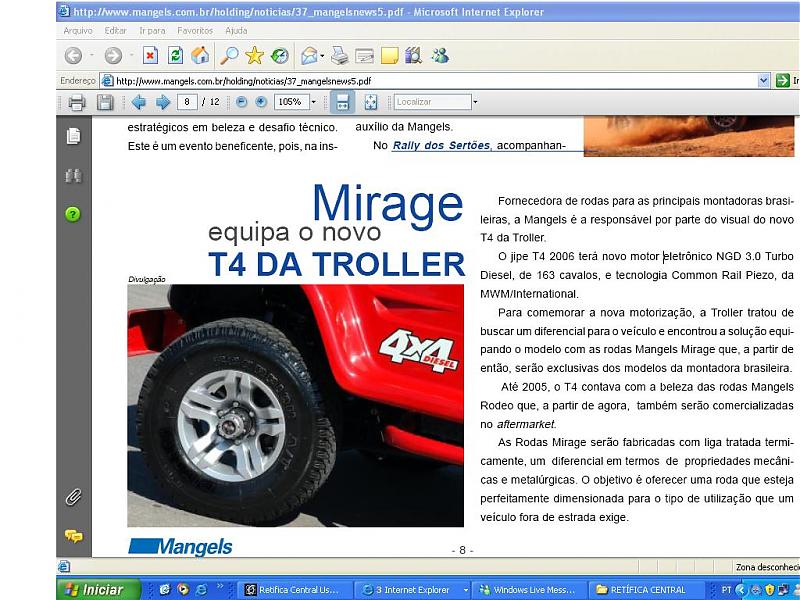Open the Back button history dropdown arrow
Screen dimensions: 800x600
point(92,55)
